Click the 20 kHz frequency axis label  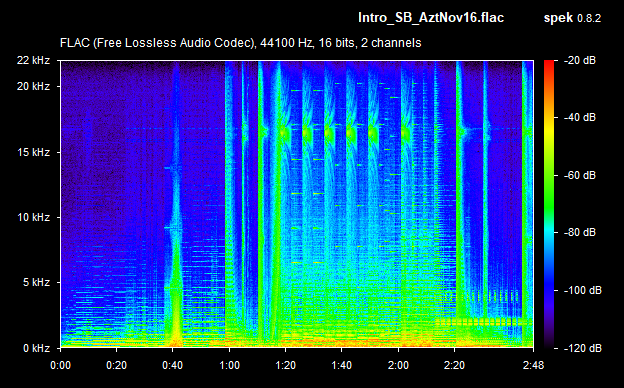33,86
